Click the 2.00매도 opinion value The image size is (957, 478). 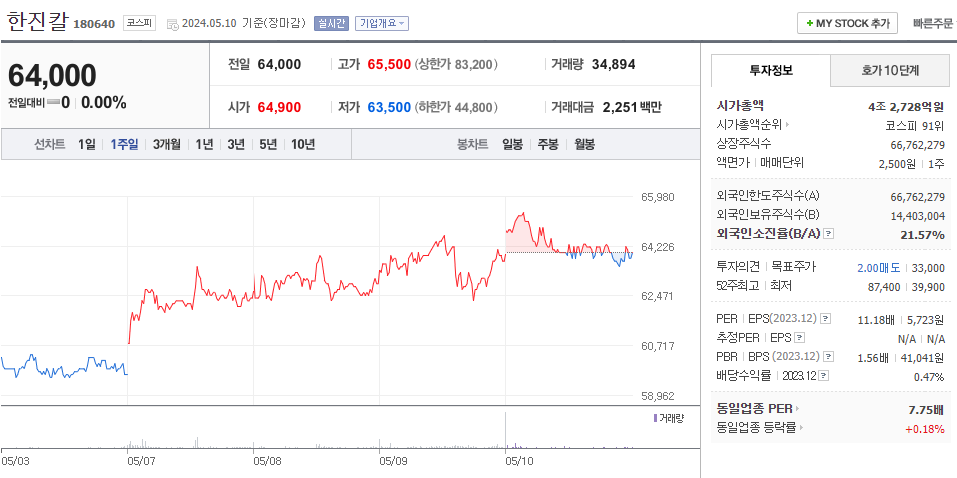[878, 267]
